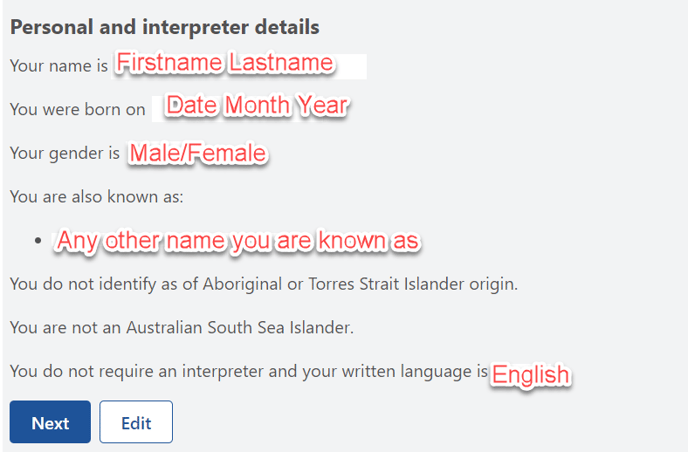Click the Australian South Sea Islander statement
This screenshot has height=452, width=688.
pos(182,327)
